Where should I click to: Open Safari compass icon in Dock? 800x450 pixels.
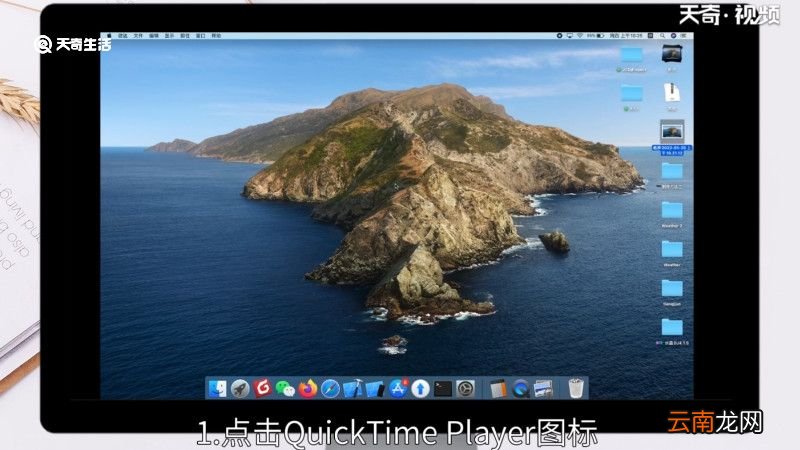pyautogui.click(x=330, y=389)
